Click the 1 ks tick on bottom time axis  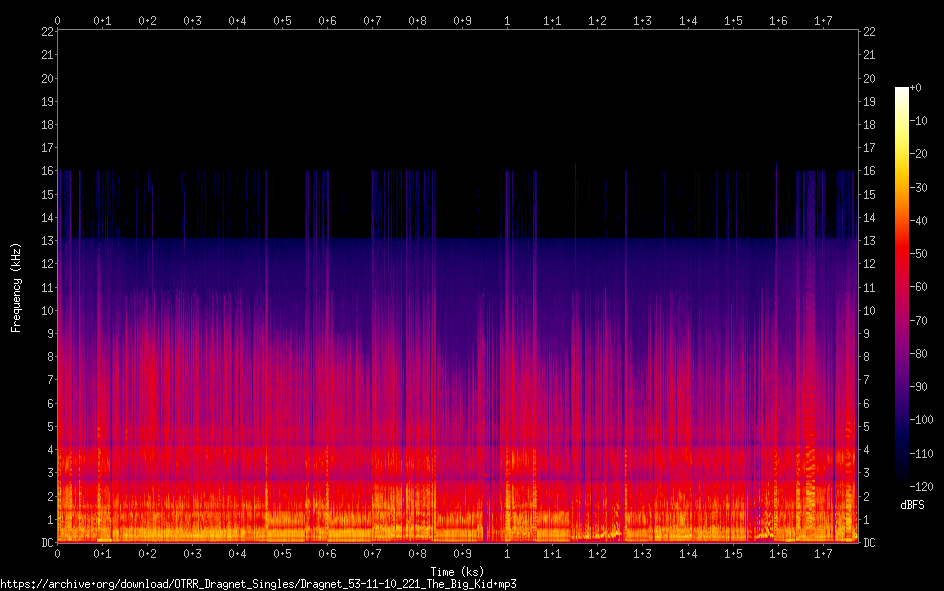tap(508, 553)
